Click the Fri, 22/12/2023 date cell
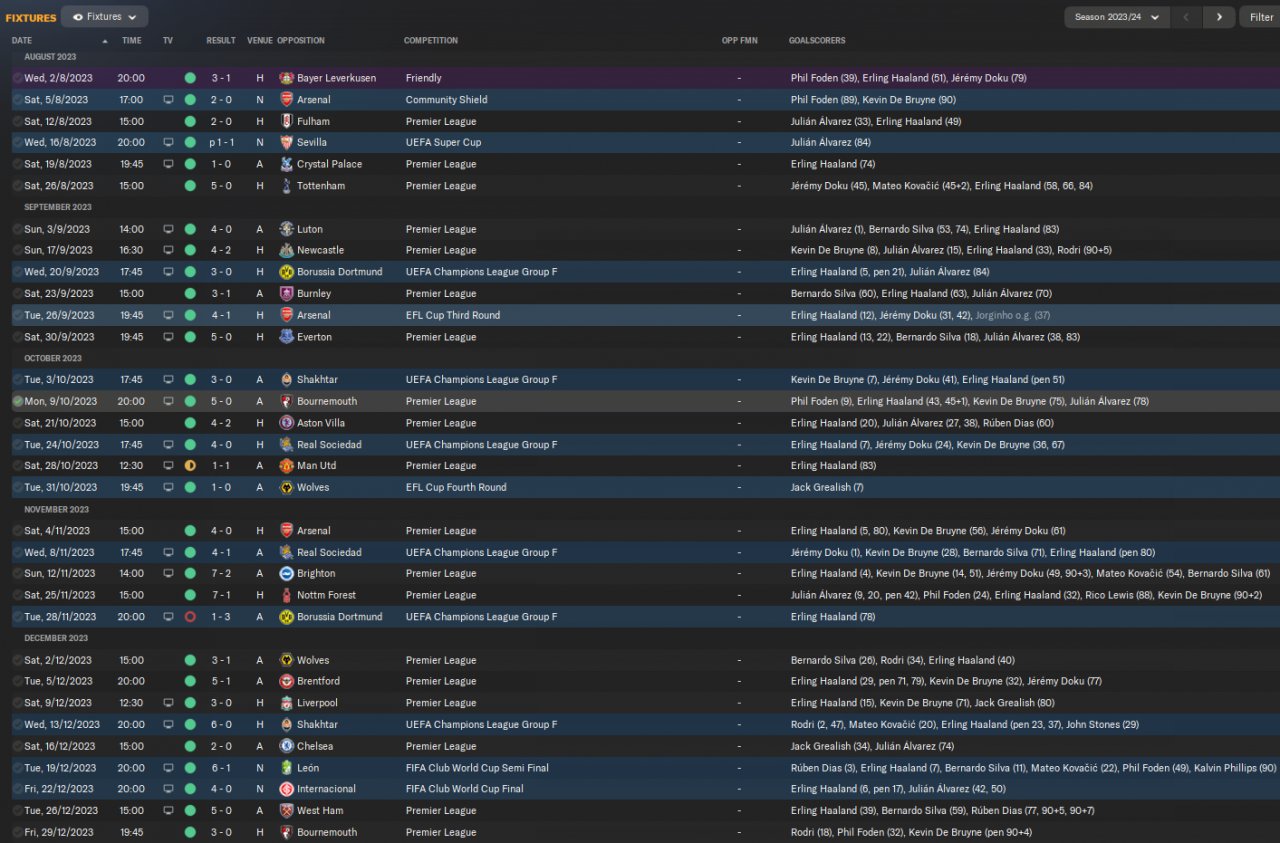The width and height of the screenshot is (1280, 843). click(x=59, y=789)
